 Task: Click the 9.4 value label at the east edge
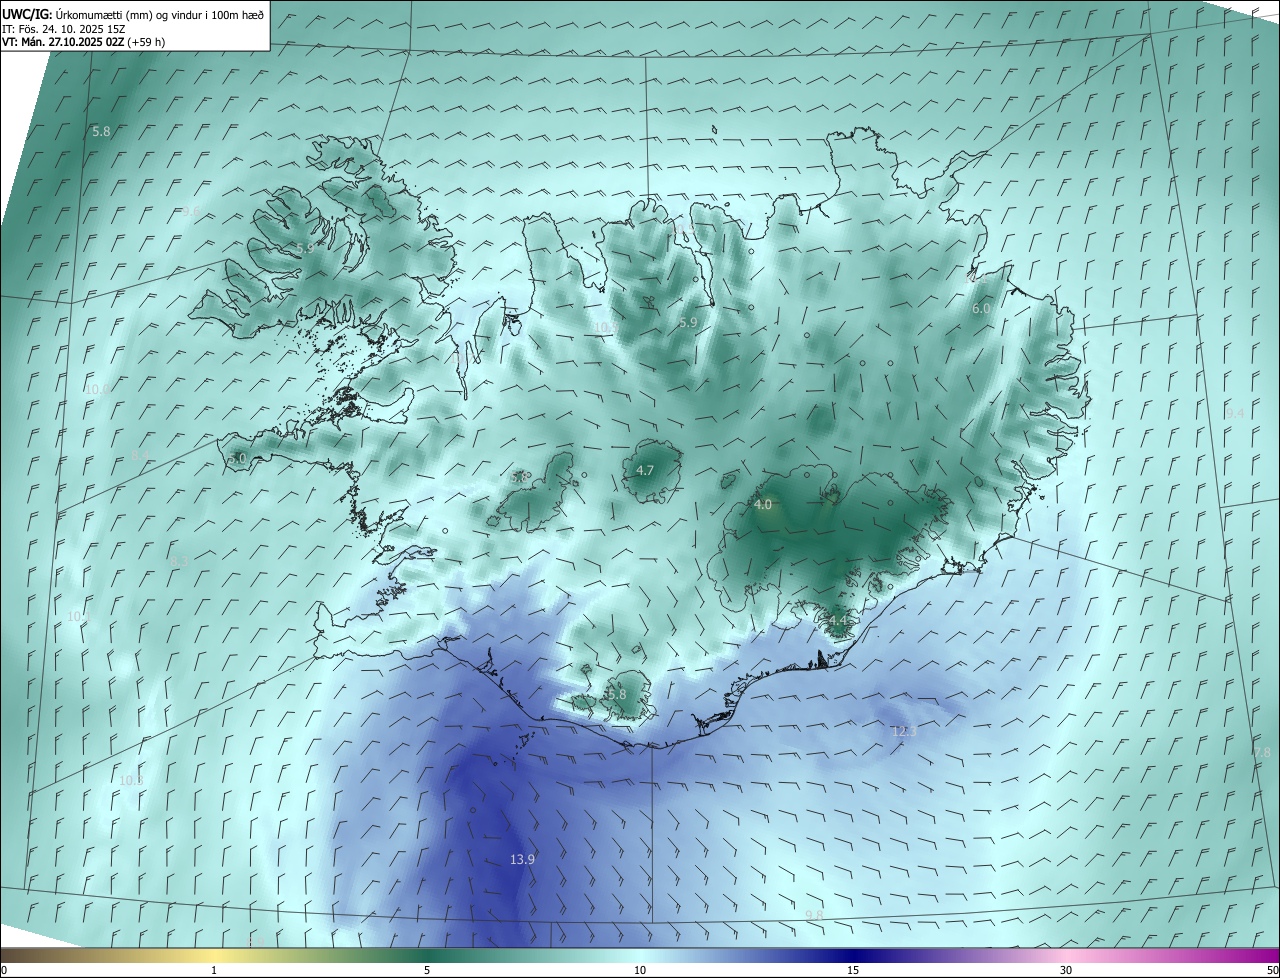click(x=1235, y=413)
